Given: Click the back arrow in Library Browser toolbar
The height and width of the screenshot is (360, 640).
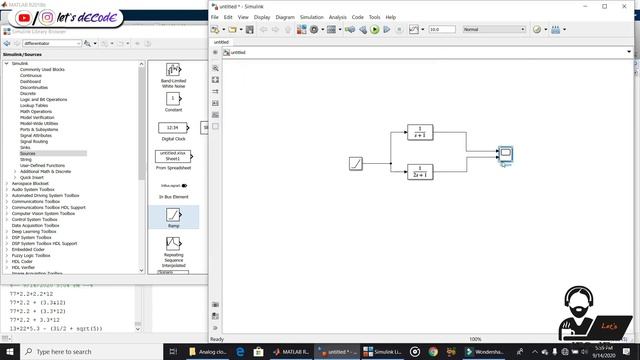Looking at the screenshot, I should (7, 43).
